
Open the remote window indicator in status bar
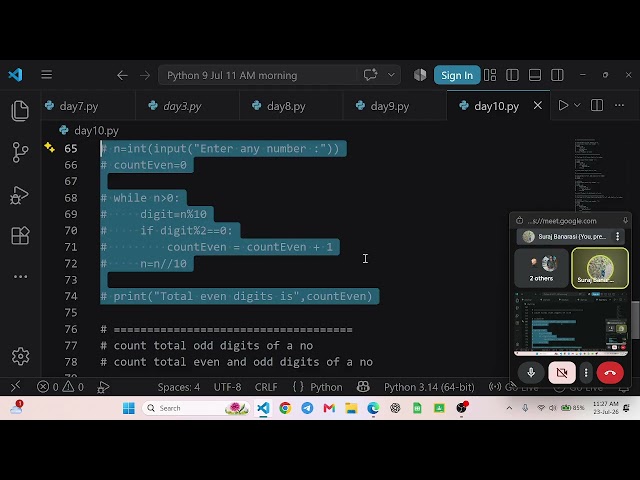[x=16, y=387]
